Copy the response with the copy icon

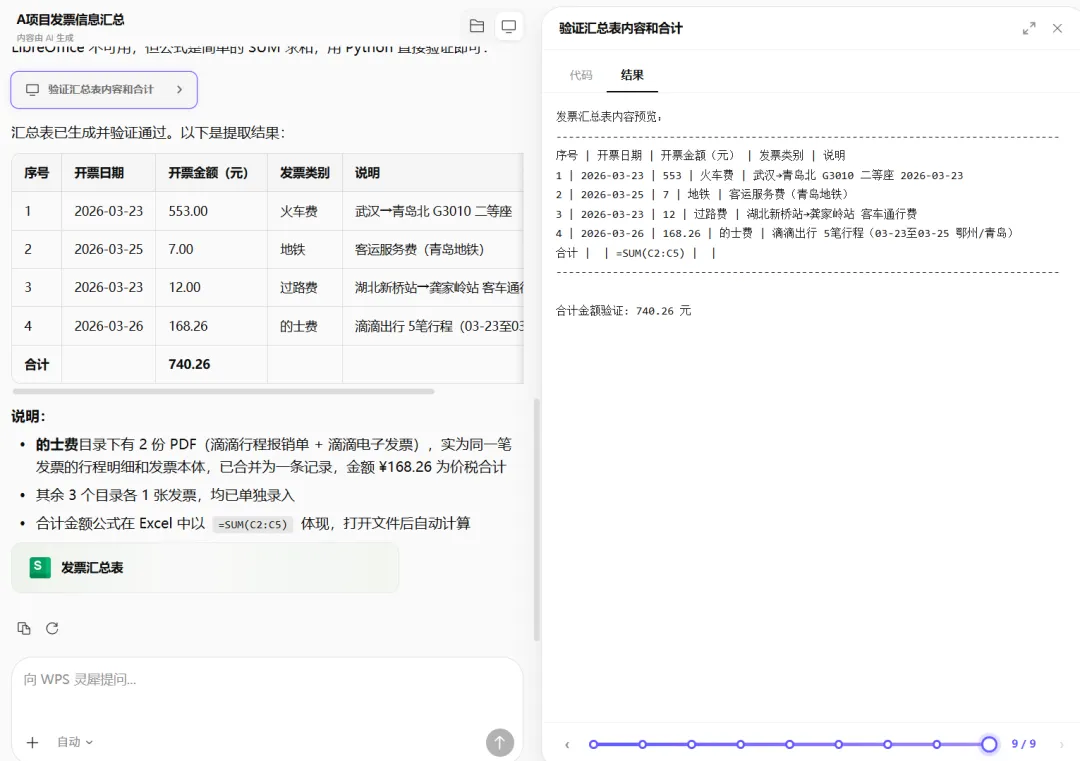tap(24, 628)
